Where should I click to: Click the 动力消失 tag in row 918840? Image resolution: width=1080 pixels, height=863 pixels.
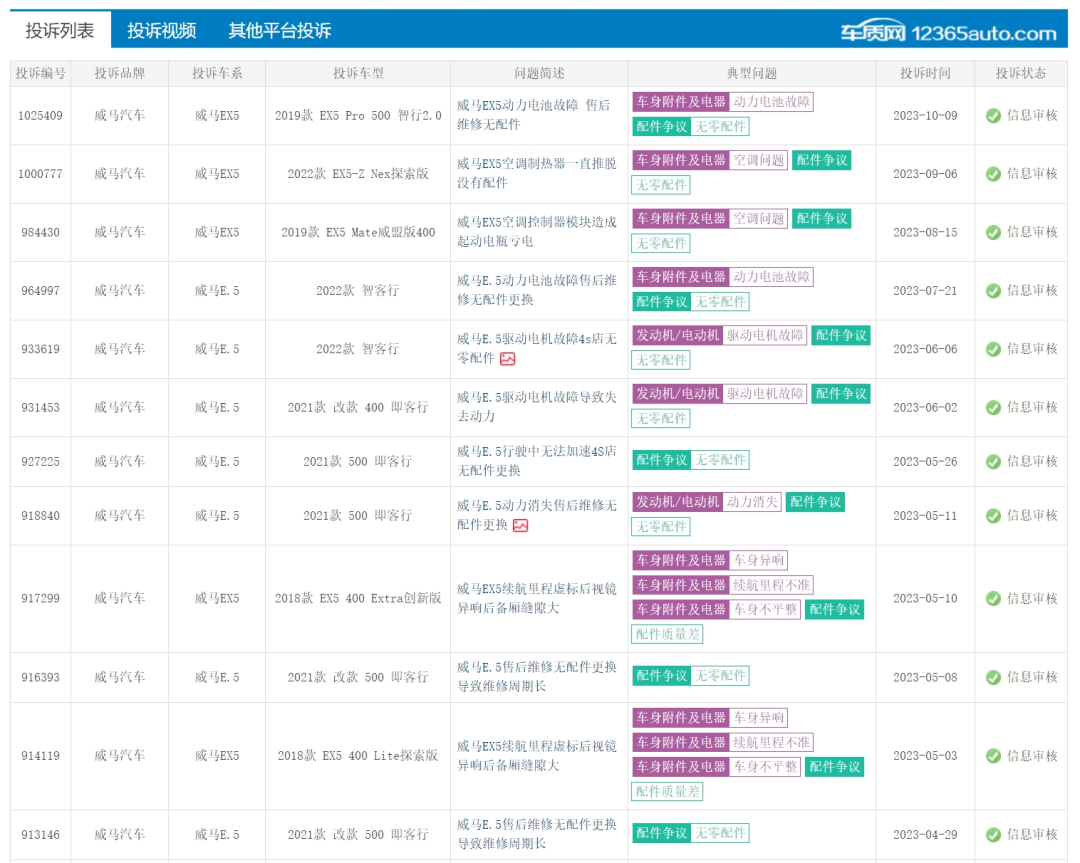pyautogui.click(x=751, y=502)
